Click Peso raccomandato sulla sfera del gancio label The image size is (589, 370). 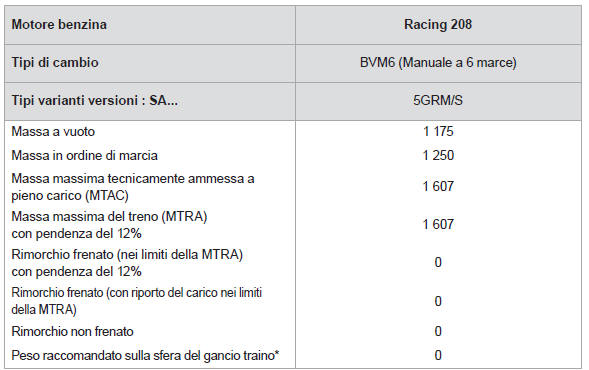(145, 355)
